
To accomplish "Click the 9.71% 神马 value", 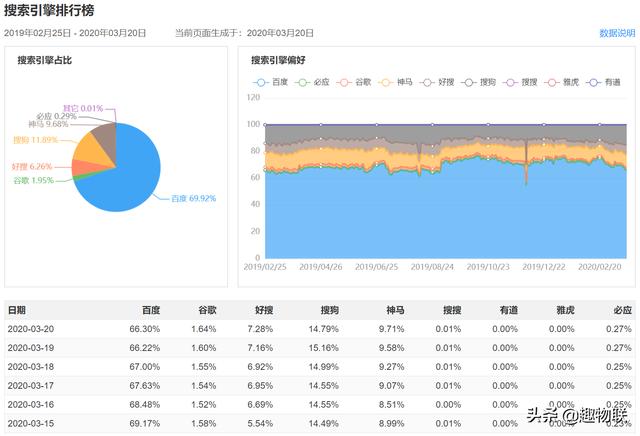I will pos(391,329).
